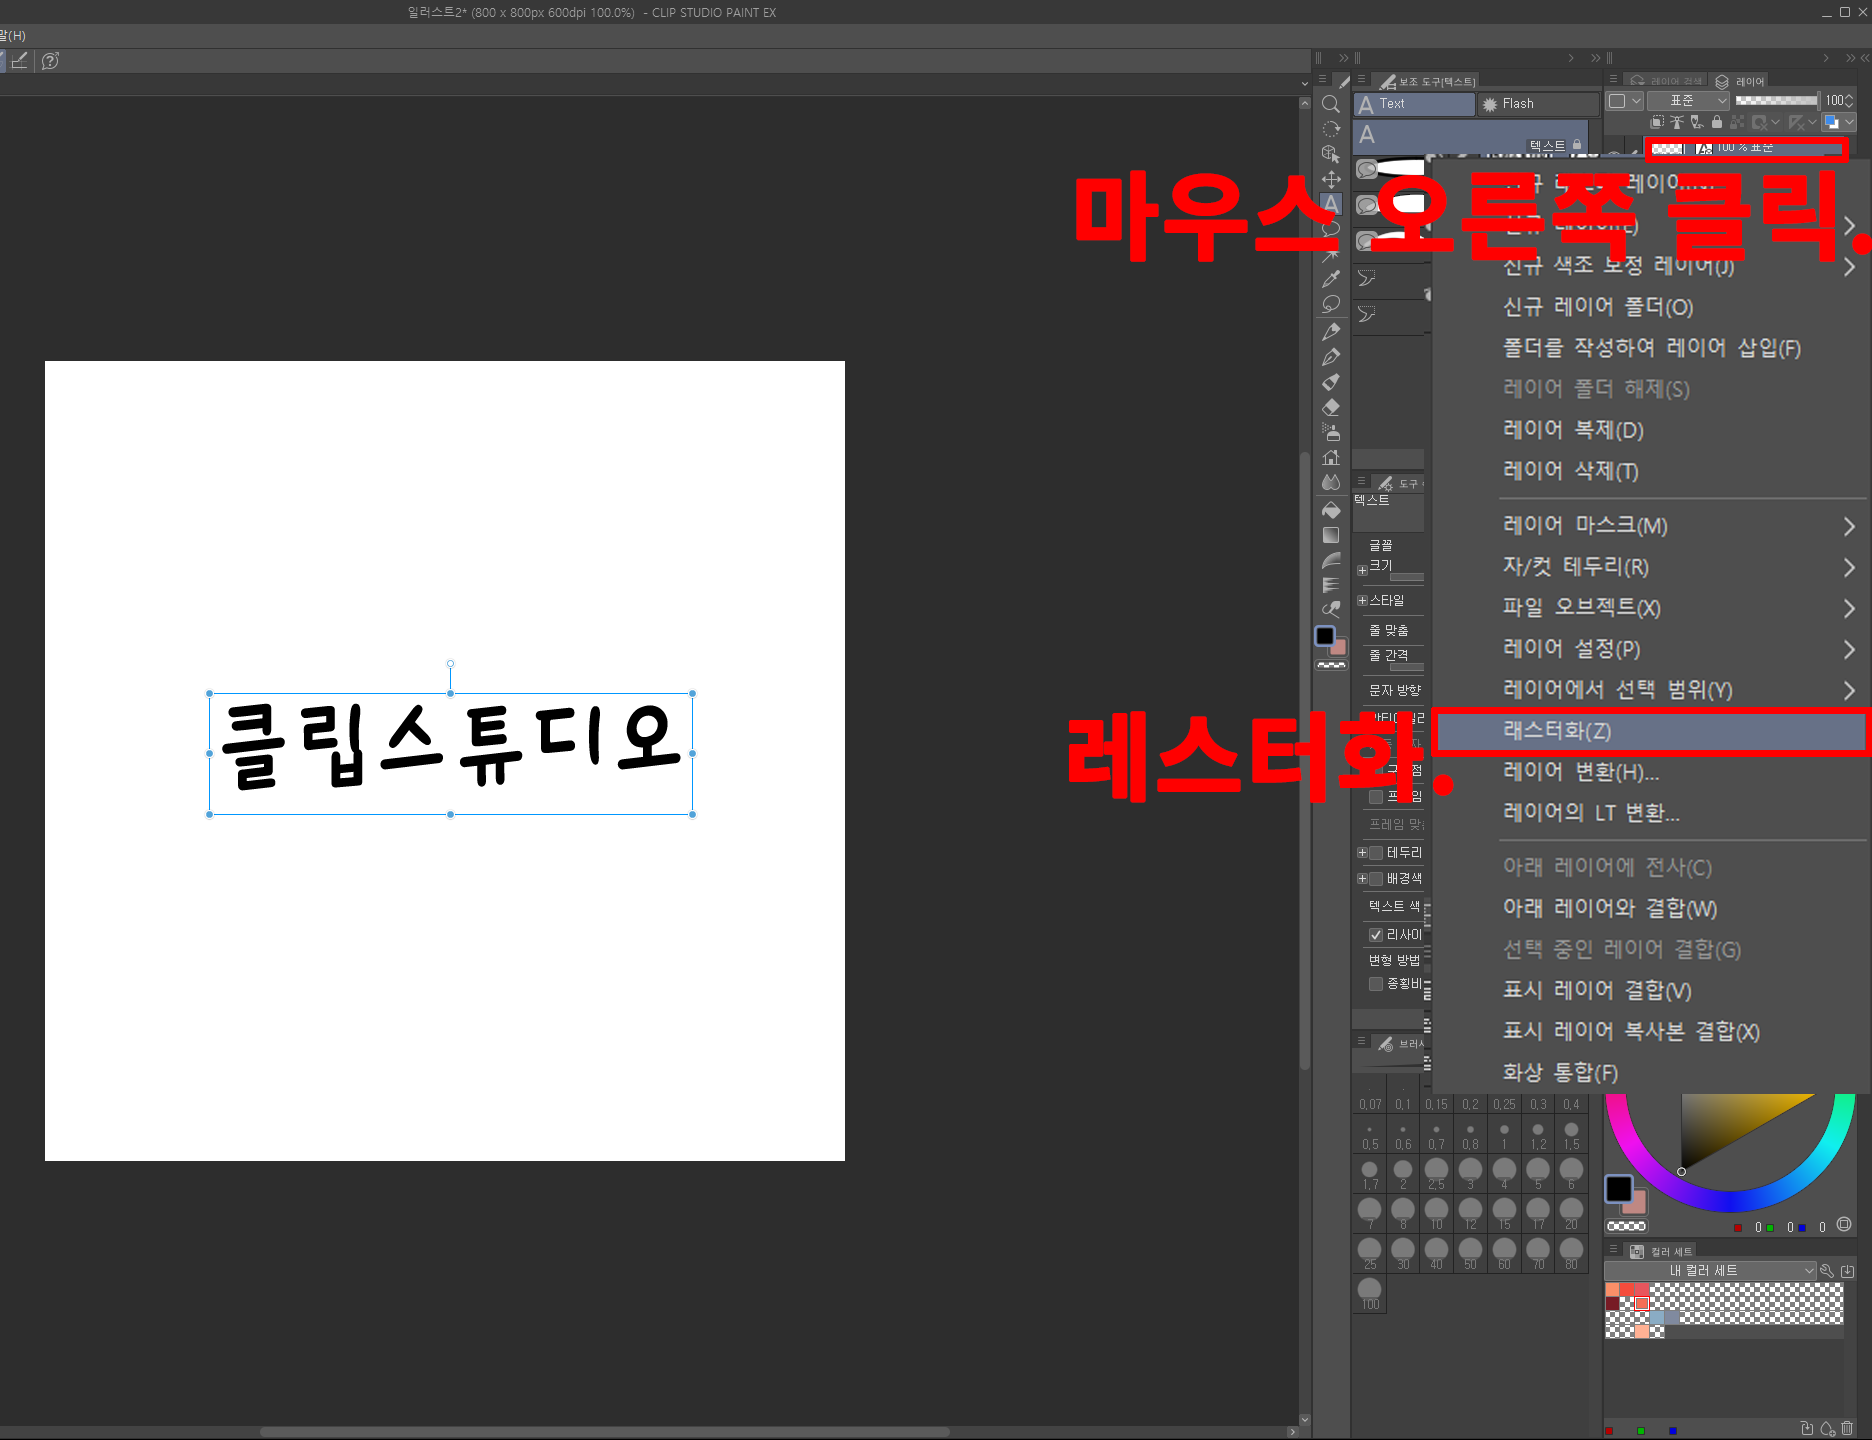1872x1440 pixels.
Task: Select the Zoom magnifier tool
Action: 1330,104
